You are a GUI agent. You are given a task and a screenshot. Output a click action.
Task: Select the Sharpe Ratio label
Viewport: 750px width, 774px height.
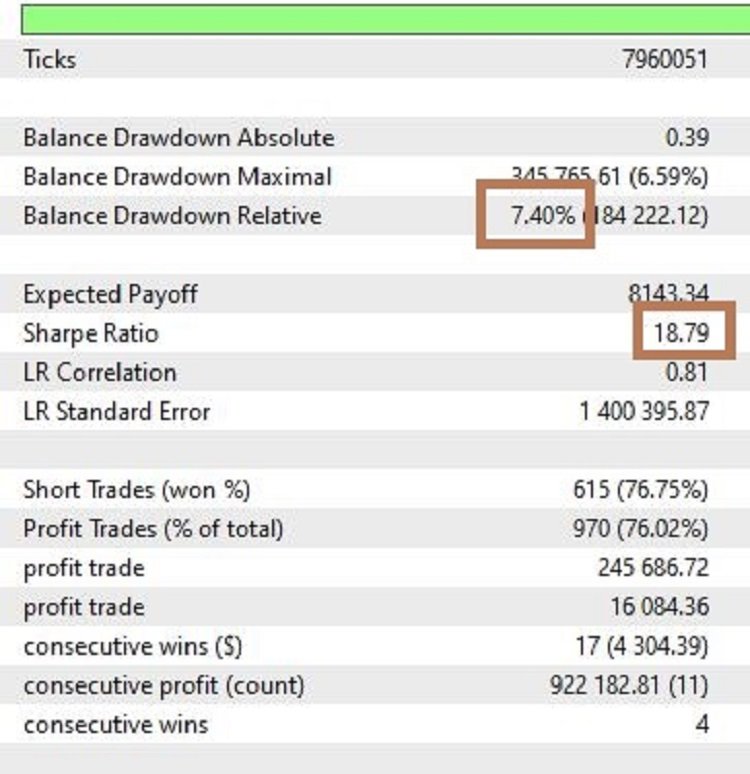90,333
